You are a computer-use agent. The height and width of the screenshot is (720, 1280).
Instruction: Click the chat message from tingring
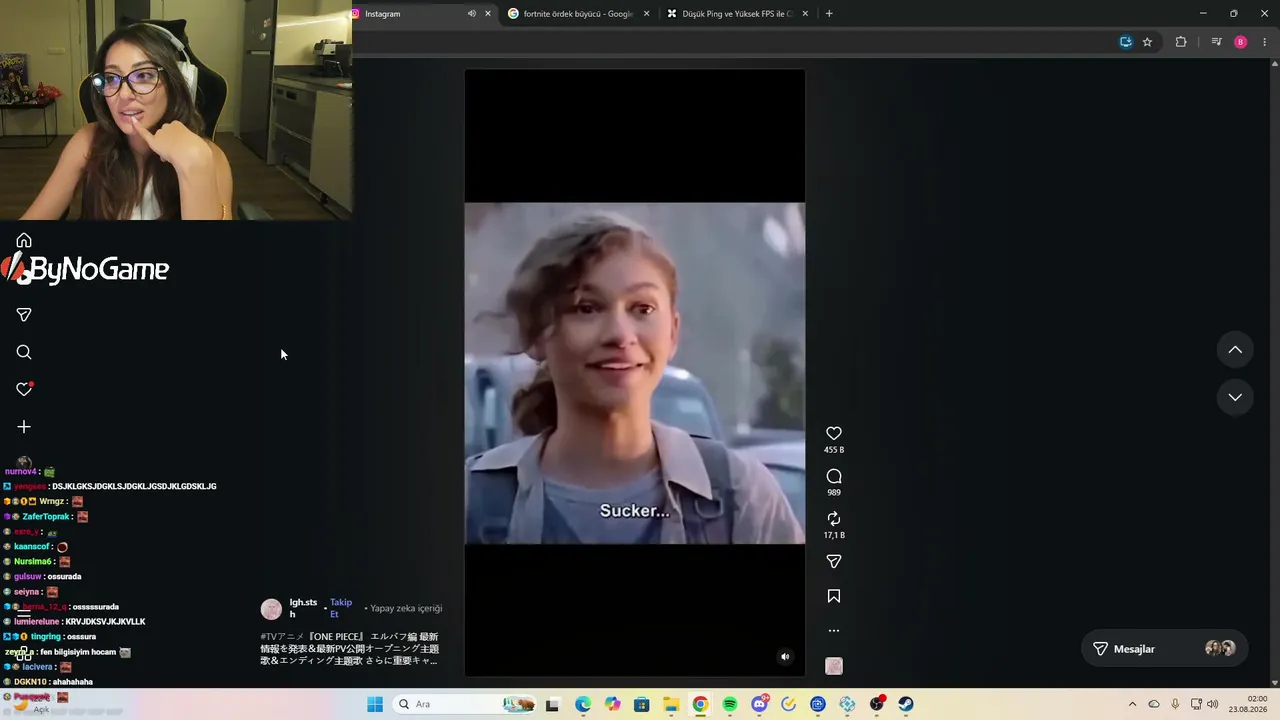click(x=50, y=637)
